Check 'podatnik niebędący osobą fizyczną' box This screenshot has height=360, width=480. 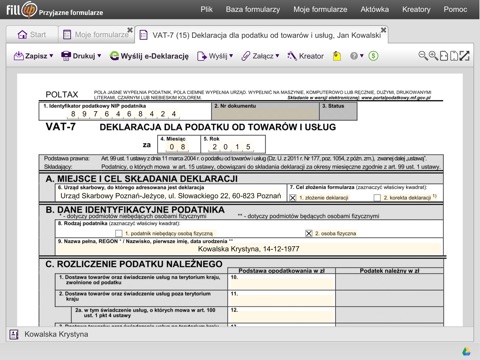[119, 233]
